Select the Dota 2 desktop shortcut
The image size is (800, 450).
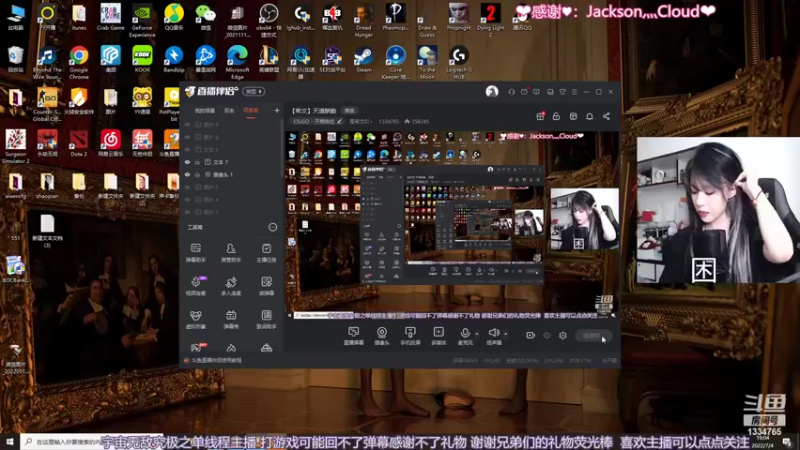tap(79, 143)
